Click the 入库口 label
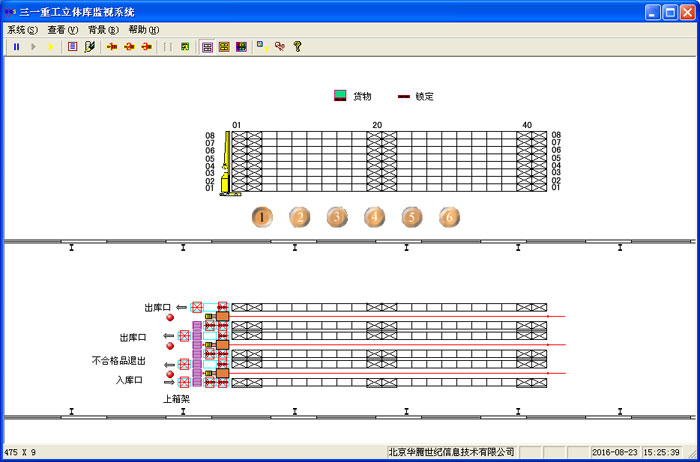The image size is (700, 462). coord(129,380)
